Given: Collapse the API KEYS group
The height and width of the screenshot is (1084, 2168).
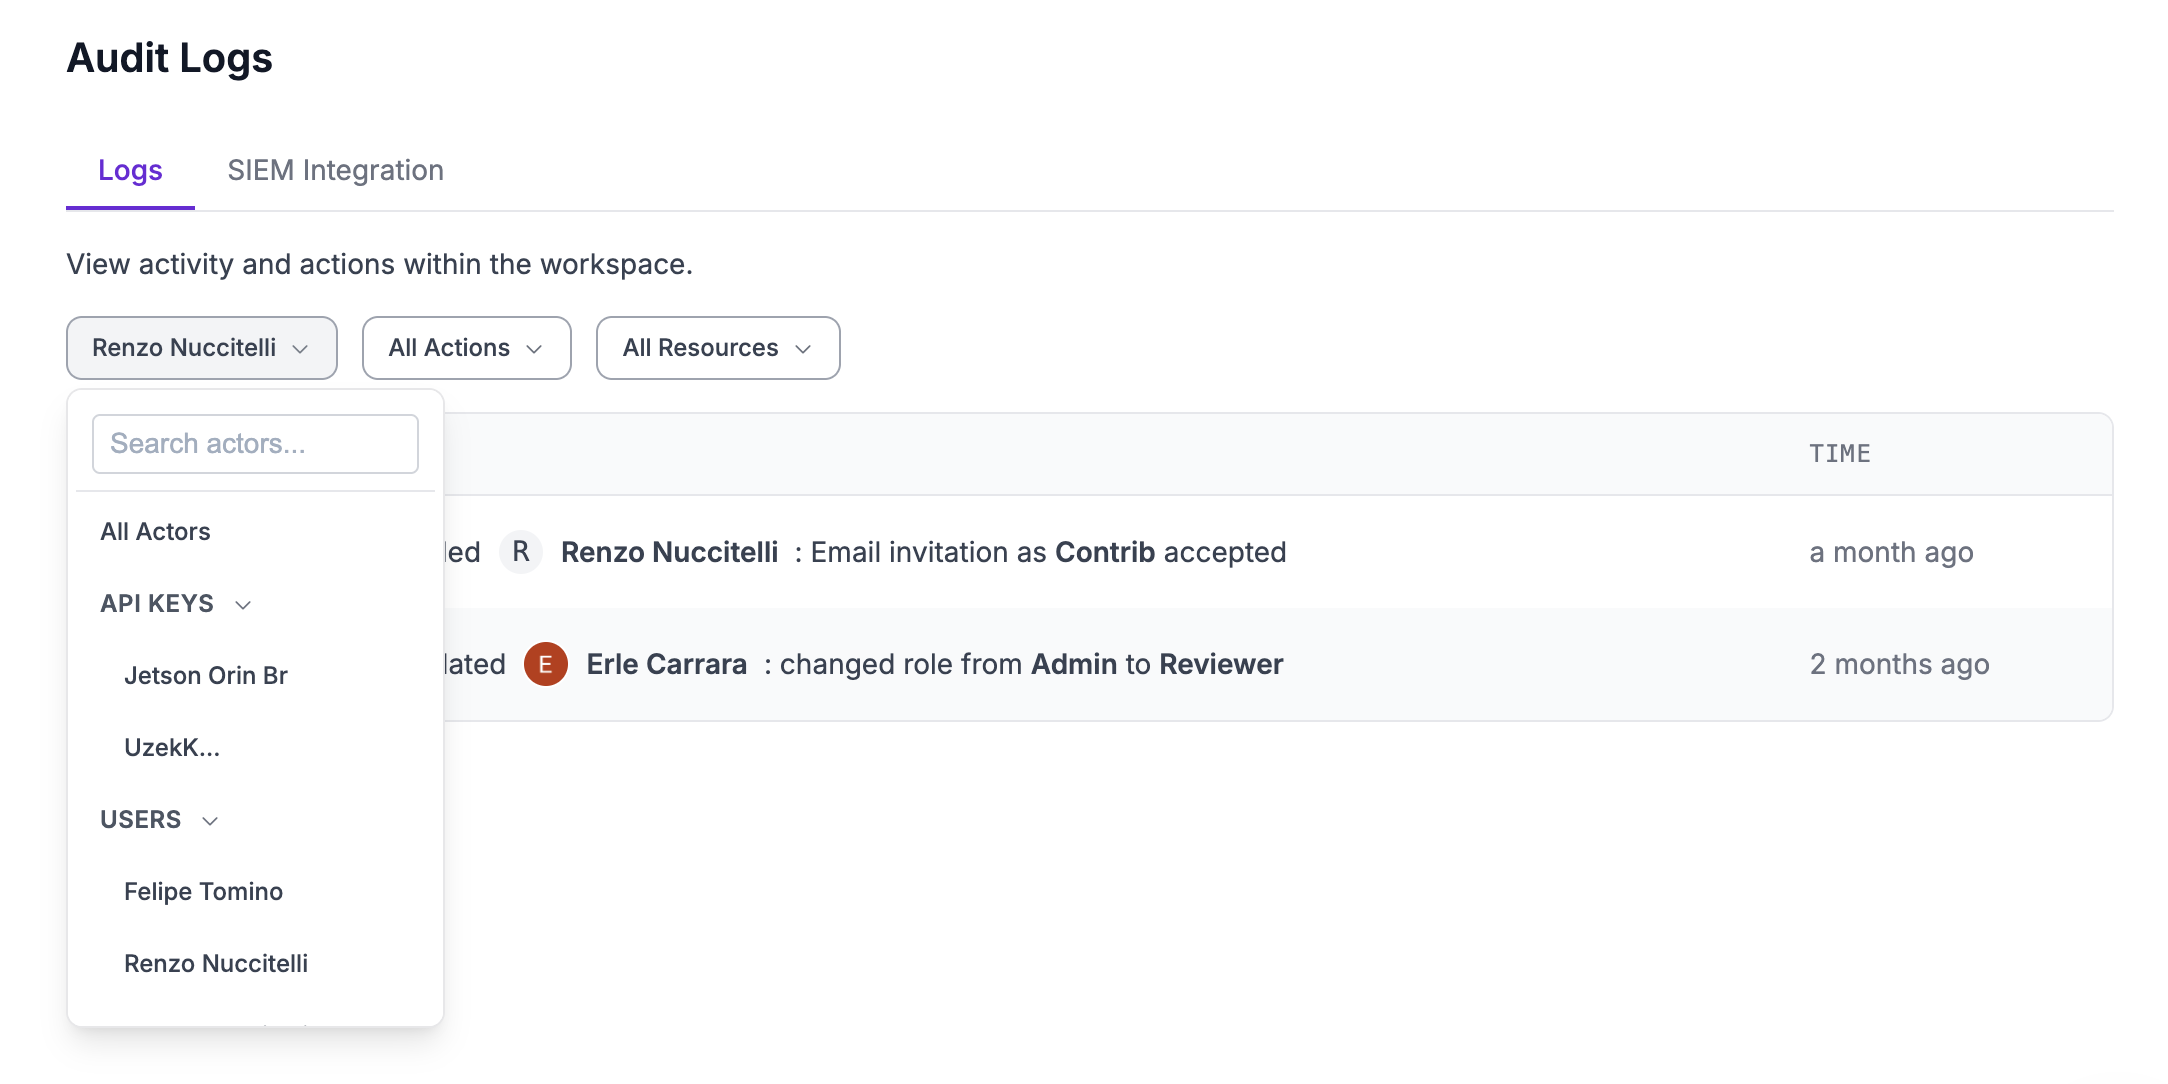Looking at the screenshot, I should pyautogui.click(x=176, y=604).
